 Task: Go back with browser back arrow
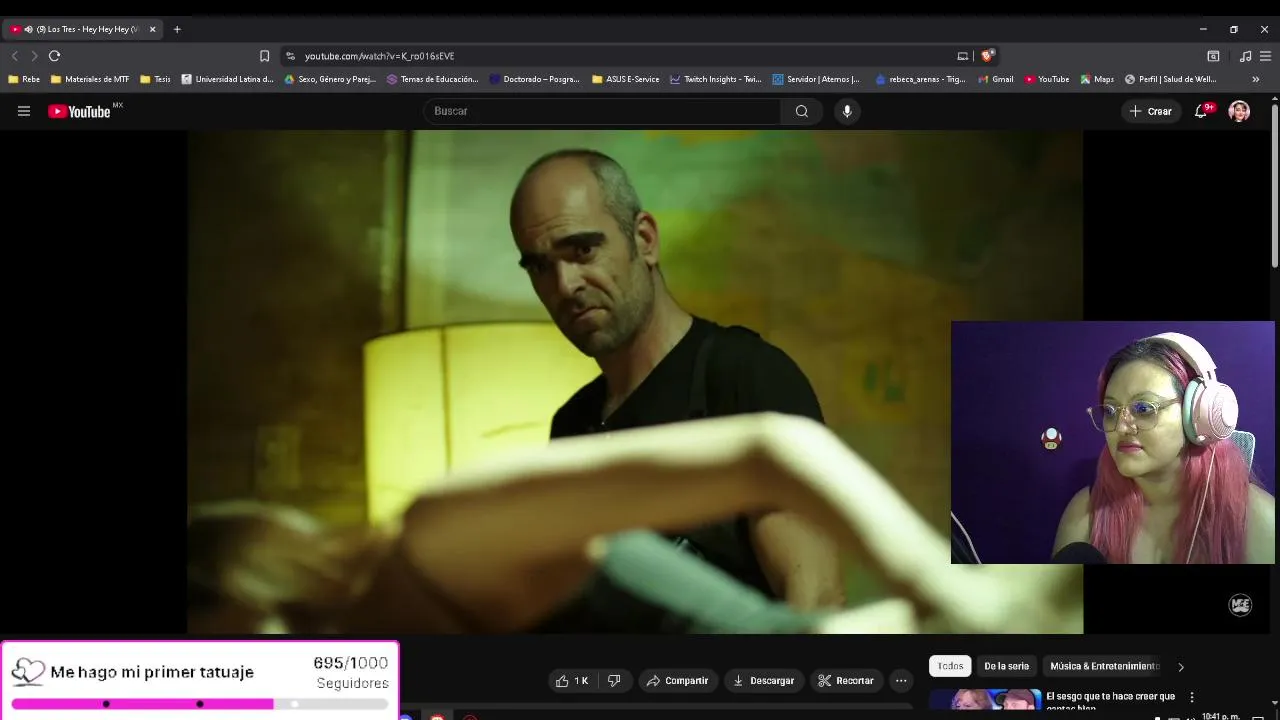[x=14, y=56]
